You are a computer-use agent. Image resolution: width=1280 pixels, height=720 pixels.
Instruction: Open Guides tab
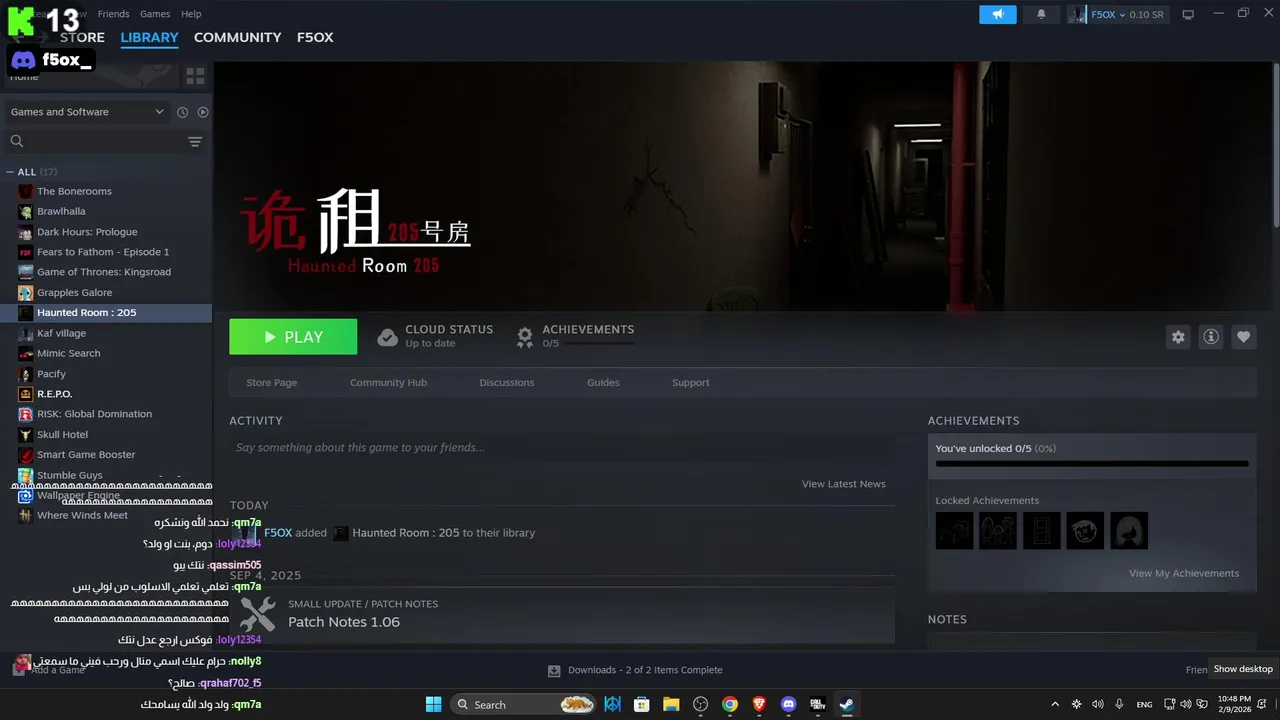tap(603, 383)
